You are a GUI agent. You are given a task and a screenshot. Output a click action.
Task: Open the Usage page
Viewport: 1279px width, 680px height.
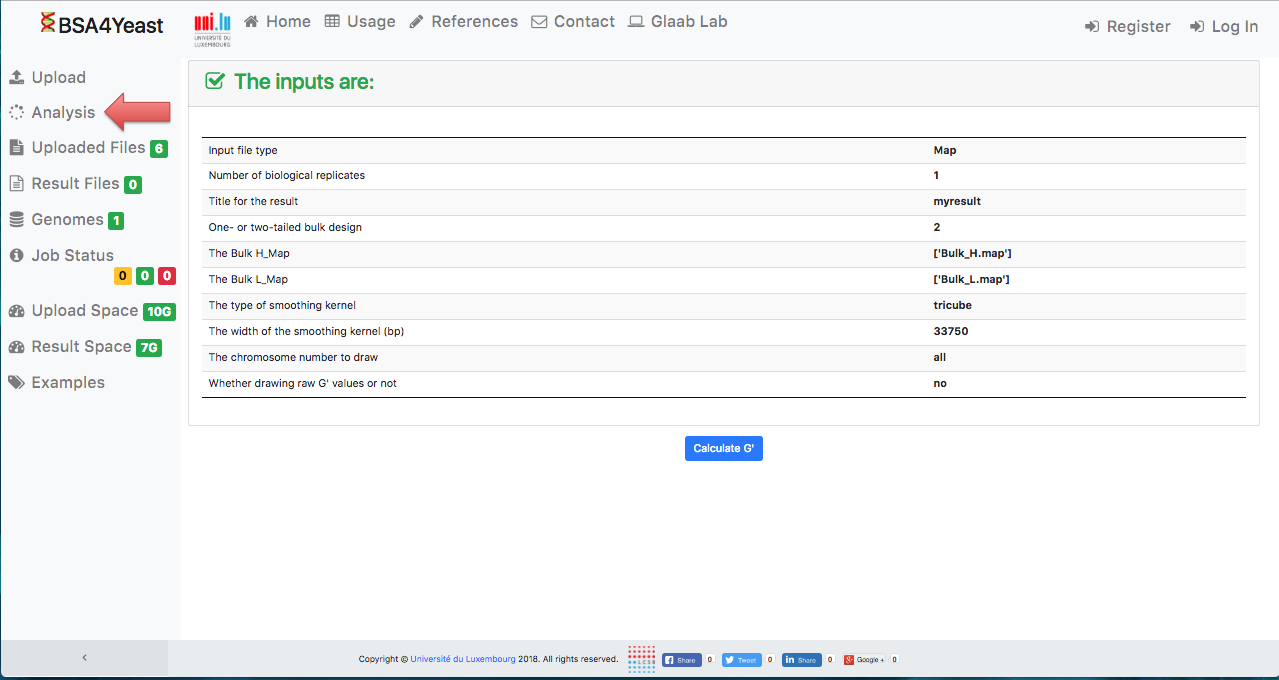(360, 22)
